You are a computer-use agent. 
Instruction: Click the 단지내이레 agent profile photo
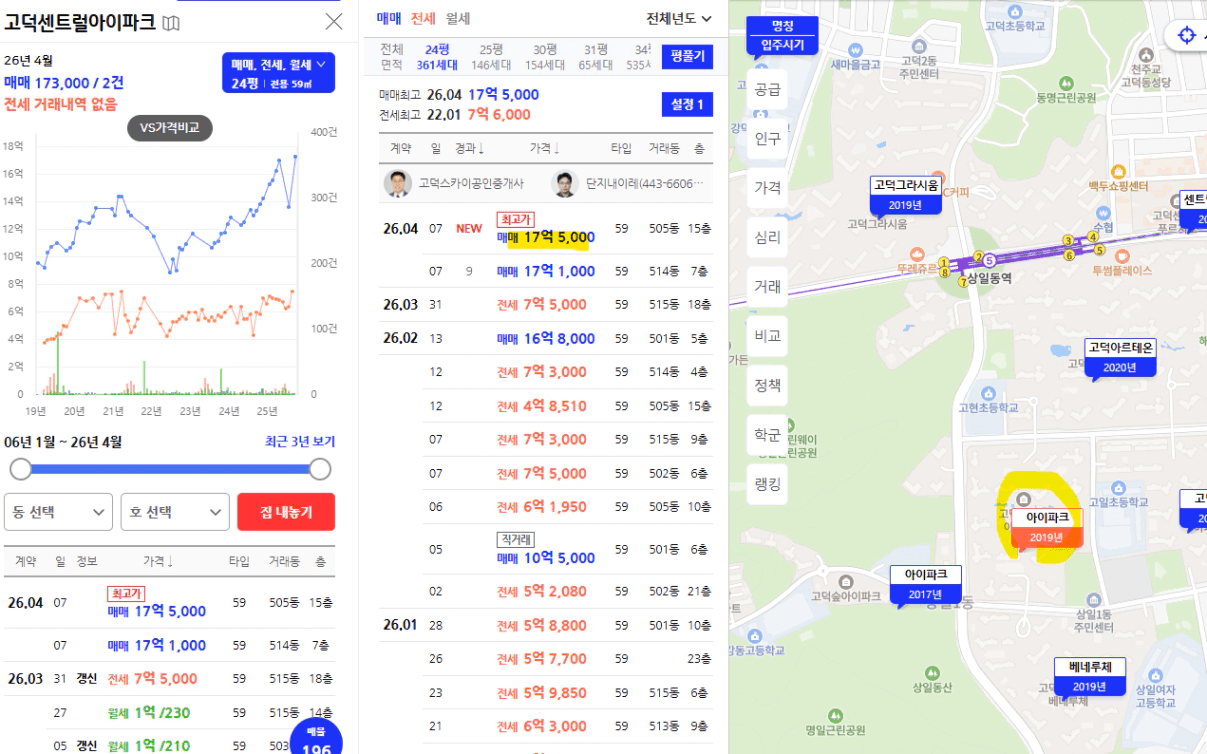pos(565,184)
